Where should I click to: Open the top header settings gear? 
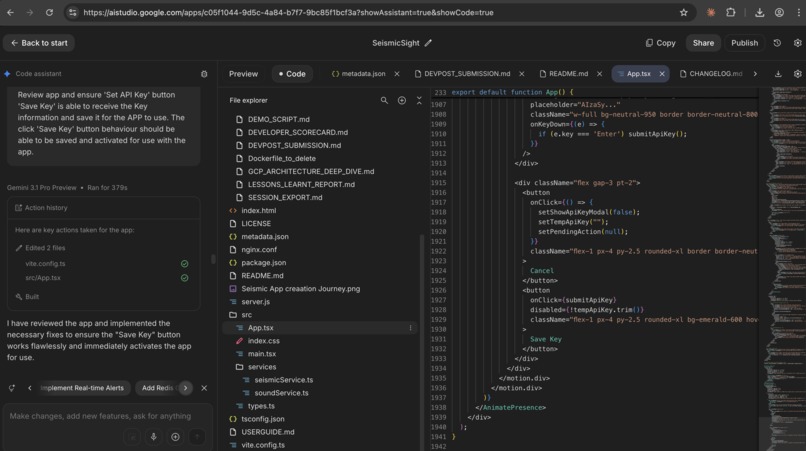pos(797,43)
